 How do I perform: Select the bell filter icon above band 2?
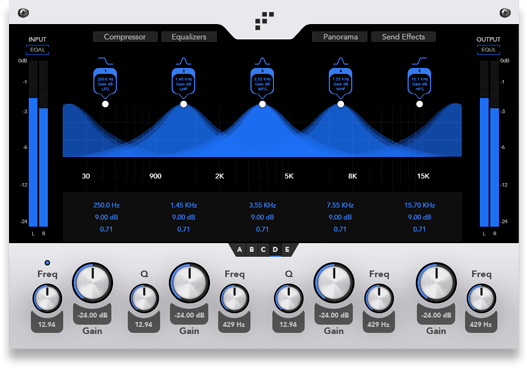point(184,61)
